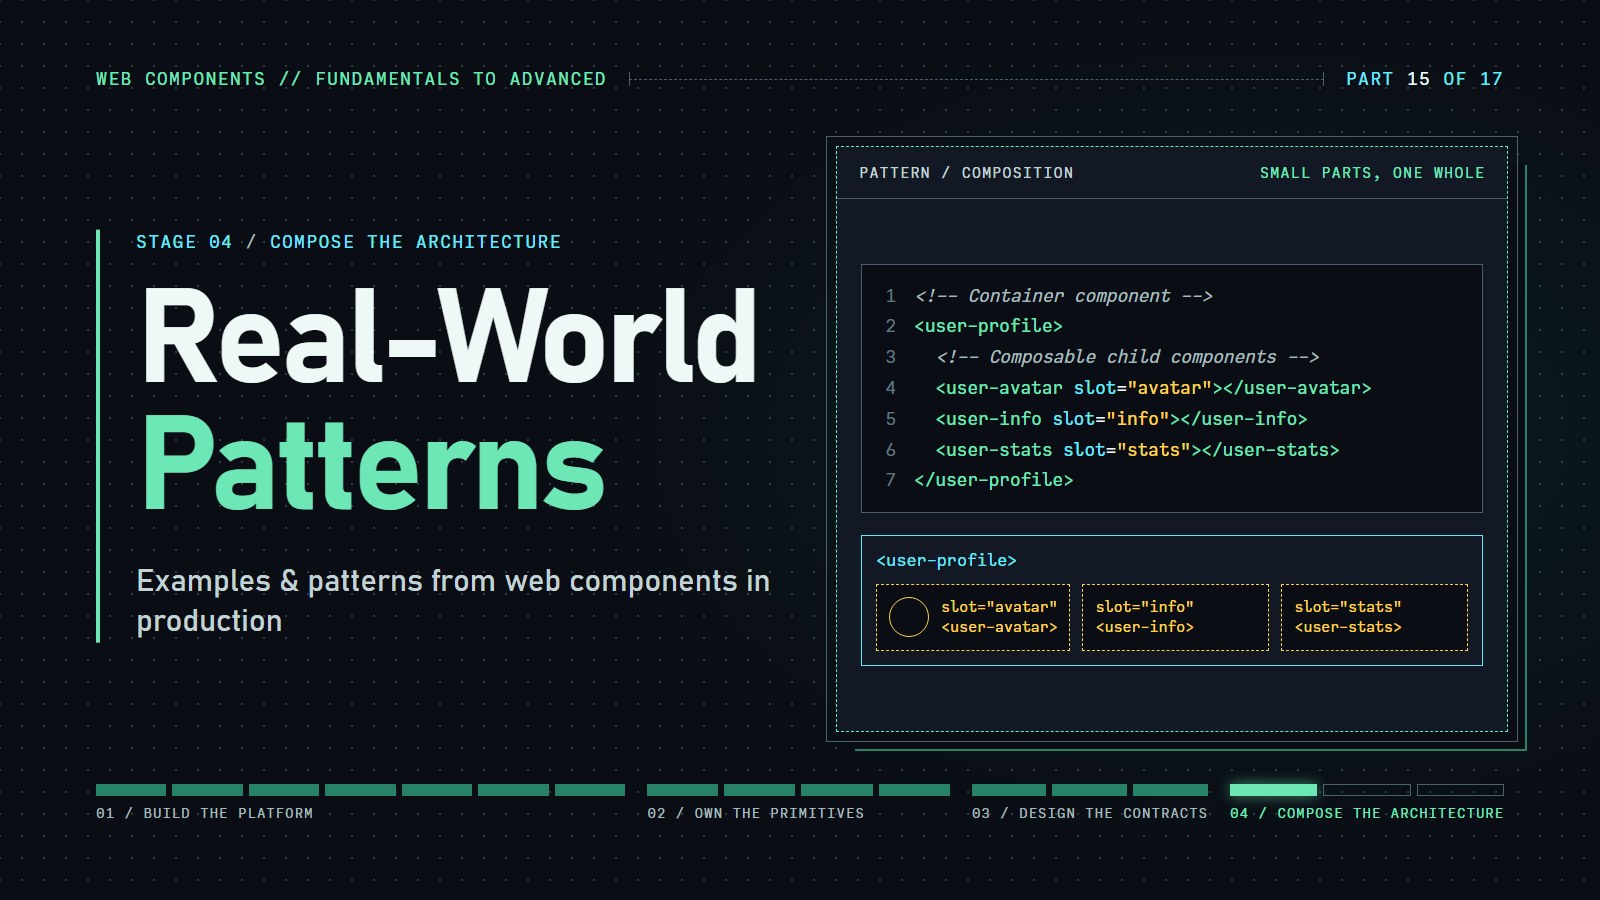1600x900 pixels.
Task: Click the first progress segment of stage 01
Action: [x=131, y=790]
